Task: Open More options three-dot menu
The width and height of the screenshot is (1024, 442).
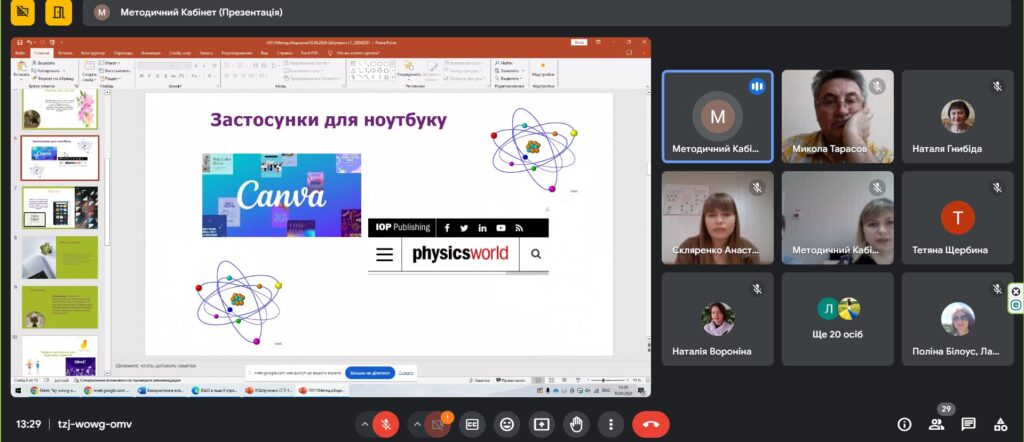Action: (611, 424)
